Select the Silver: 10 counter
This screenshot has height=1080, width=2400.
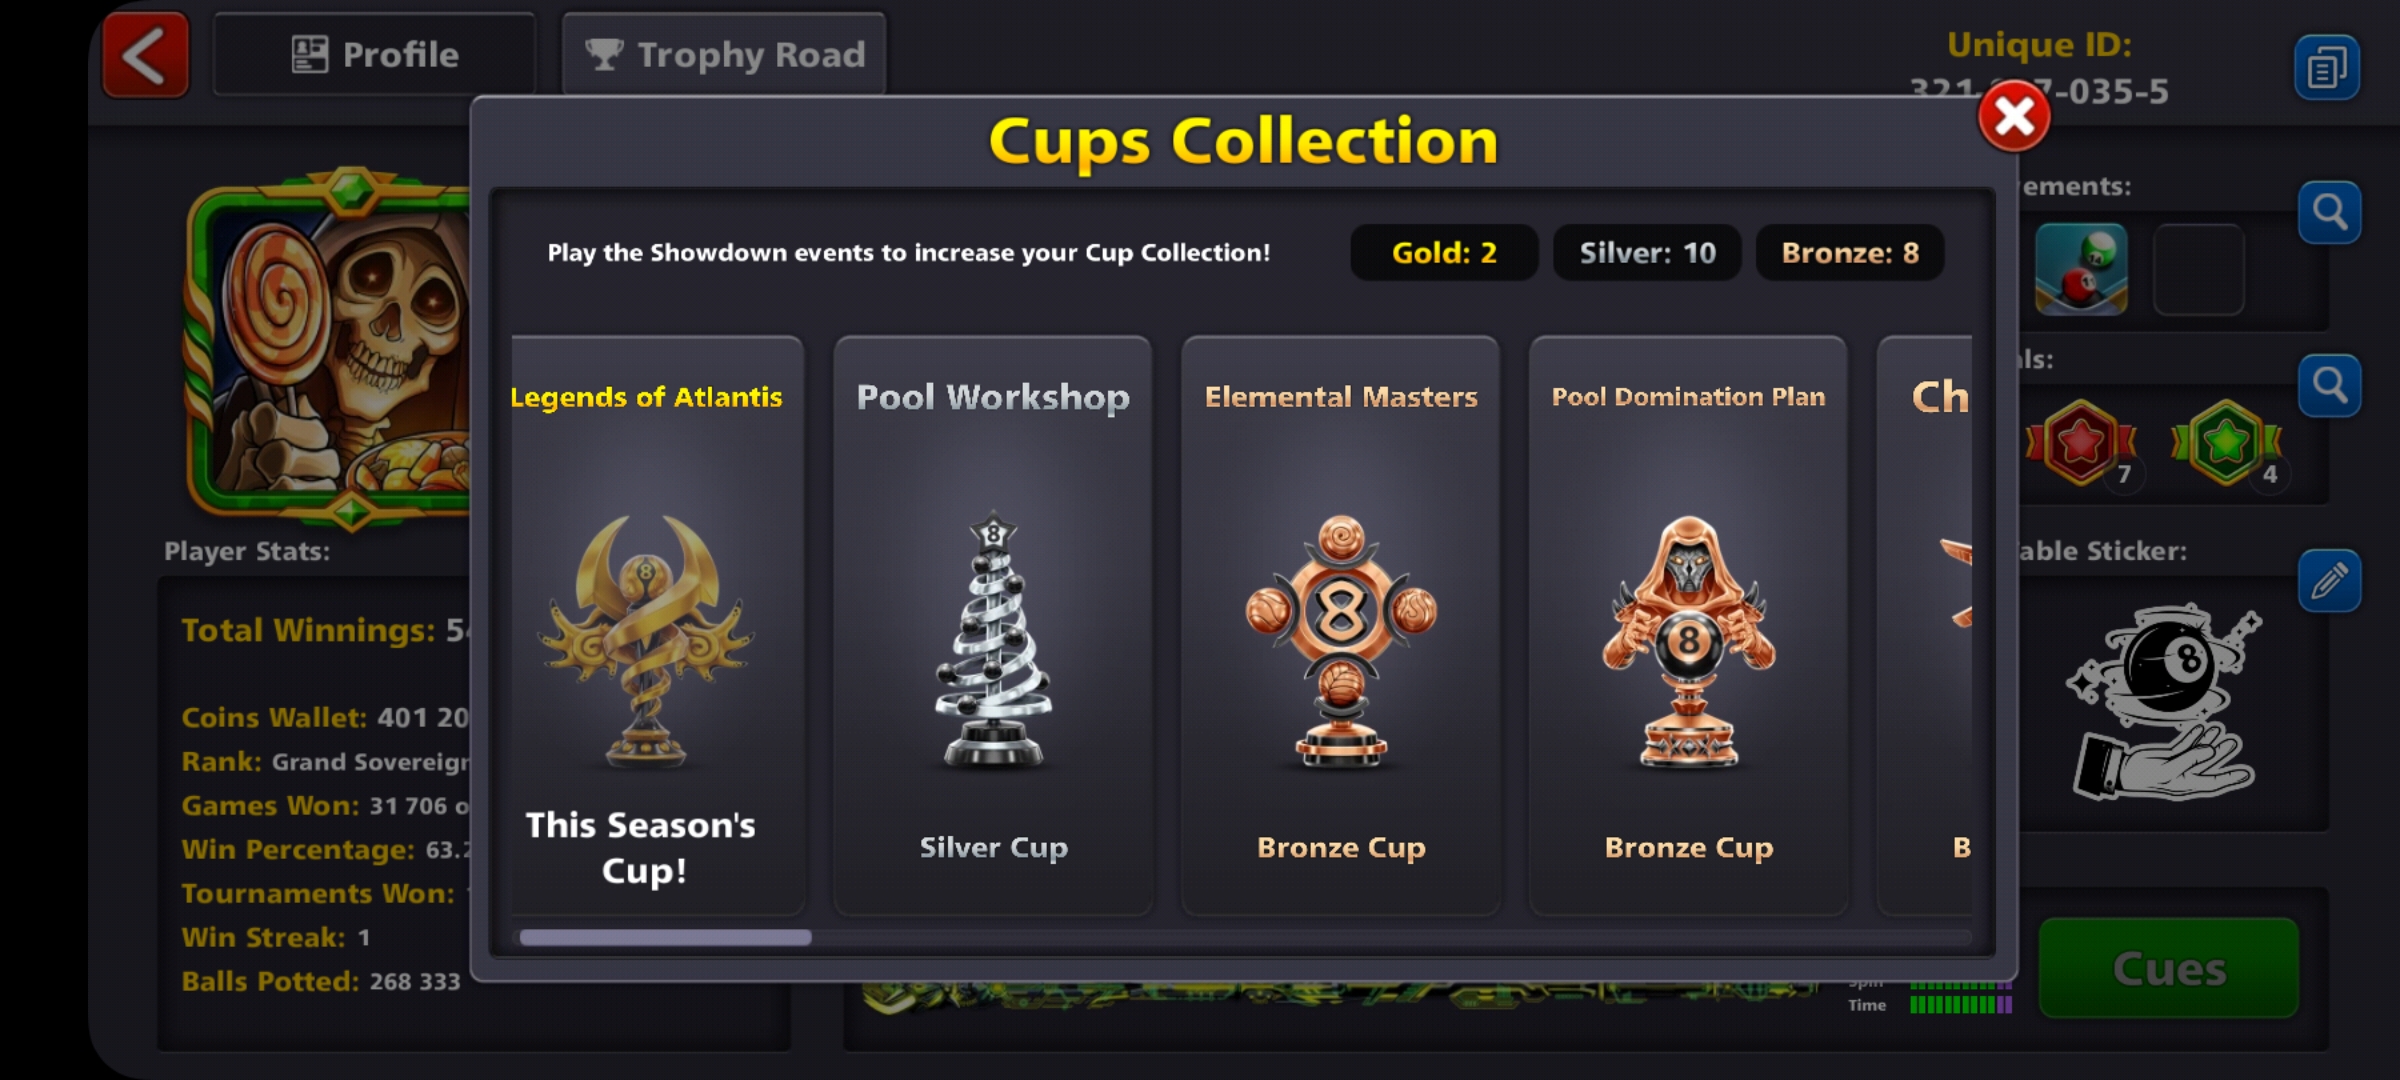[1647, 252]
